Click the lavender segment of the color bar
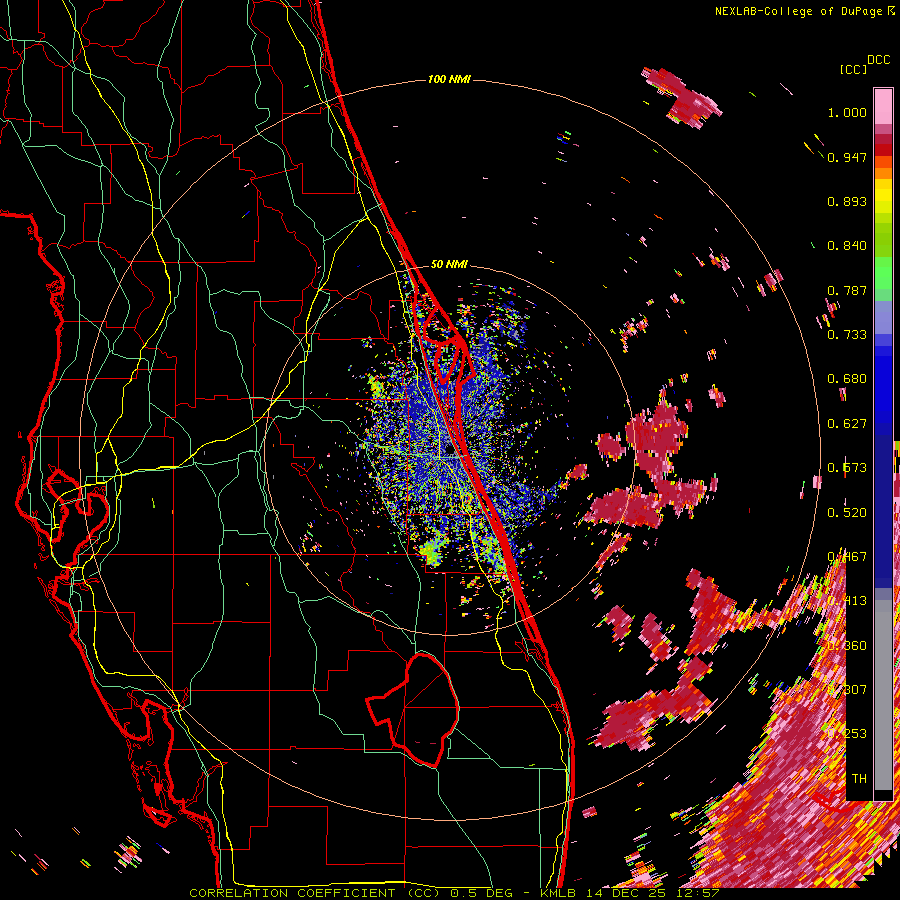Screen dimensions: 900x900 [x=883, y=317]
